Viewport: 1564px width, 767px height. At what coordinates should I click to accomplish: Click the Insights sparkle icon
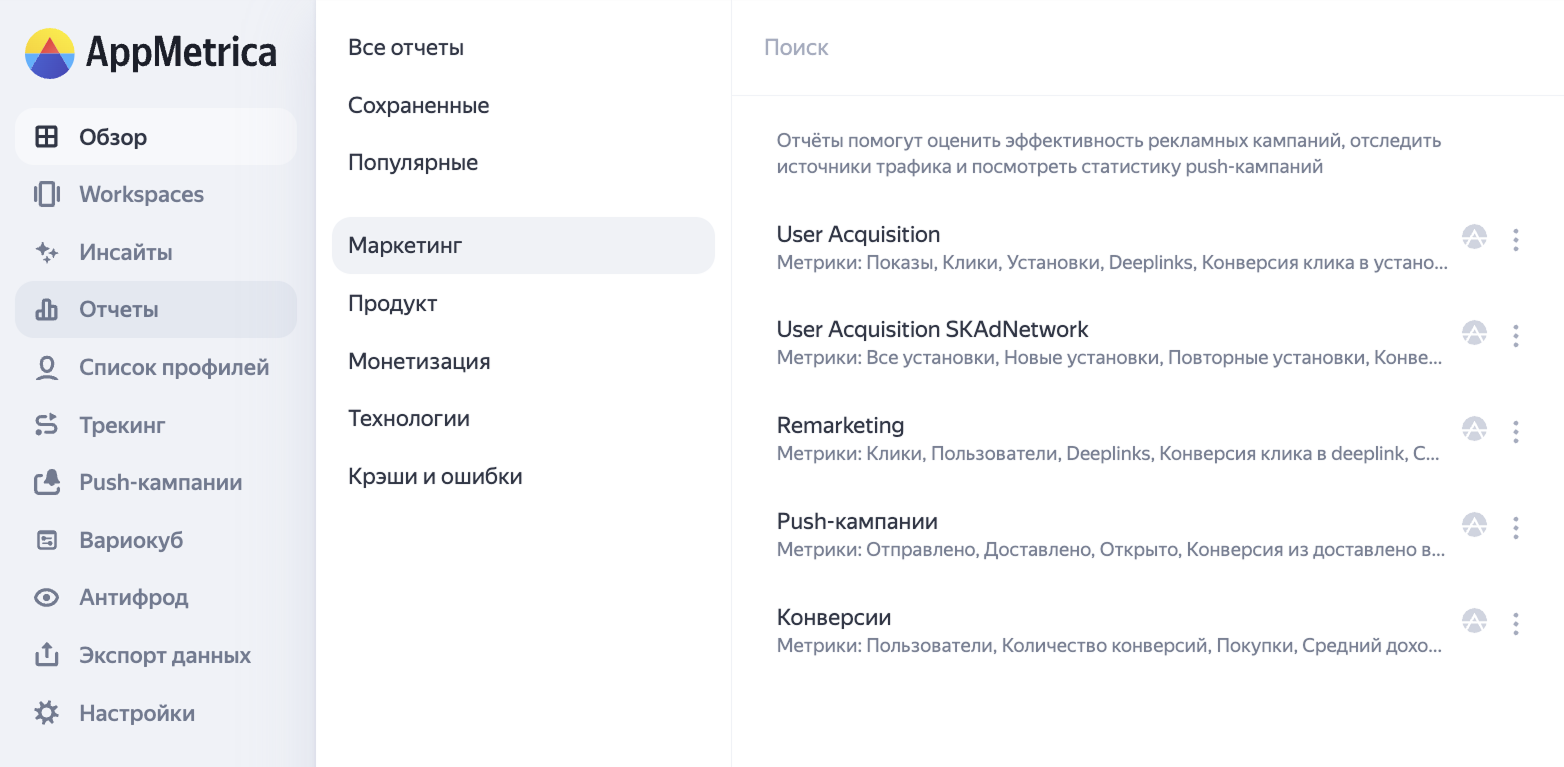coord(47,252)
